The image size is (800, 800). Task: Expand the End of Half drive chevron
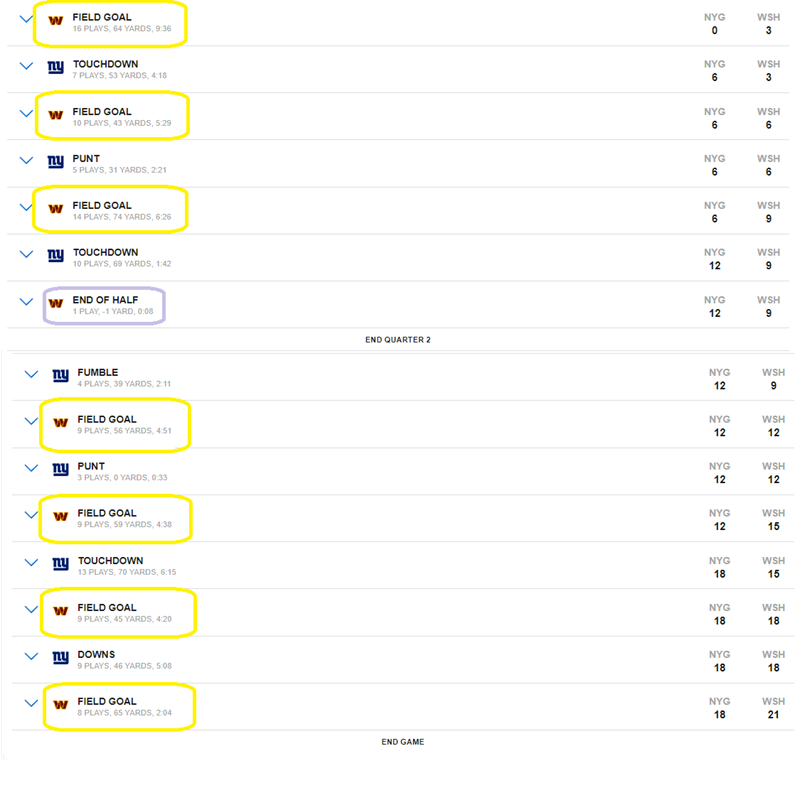pyautogui.click(x=26, y=302)
